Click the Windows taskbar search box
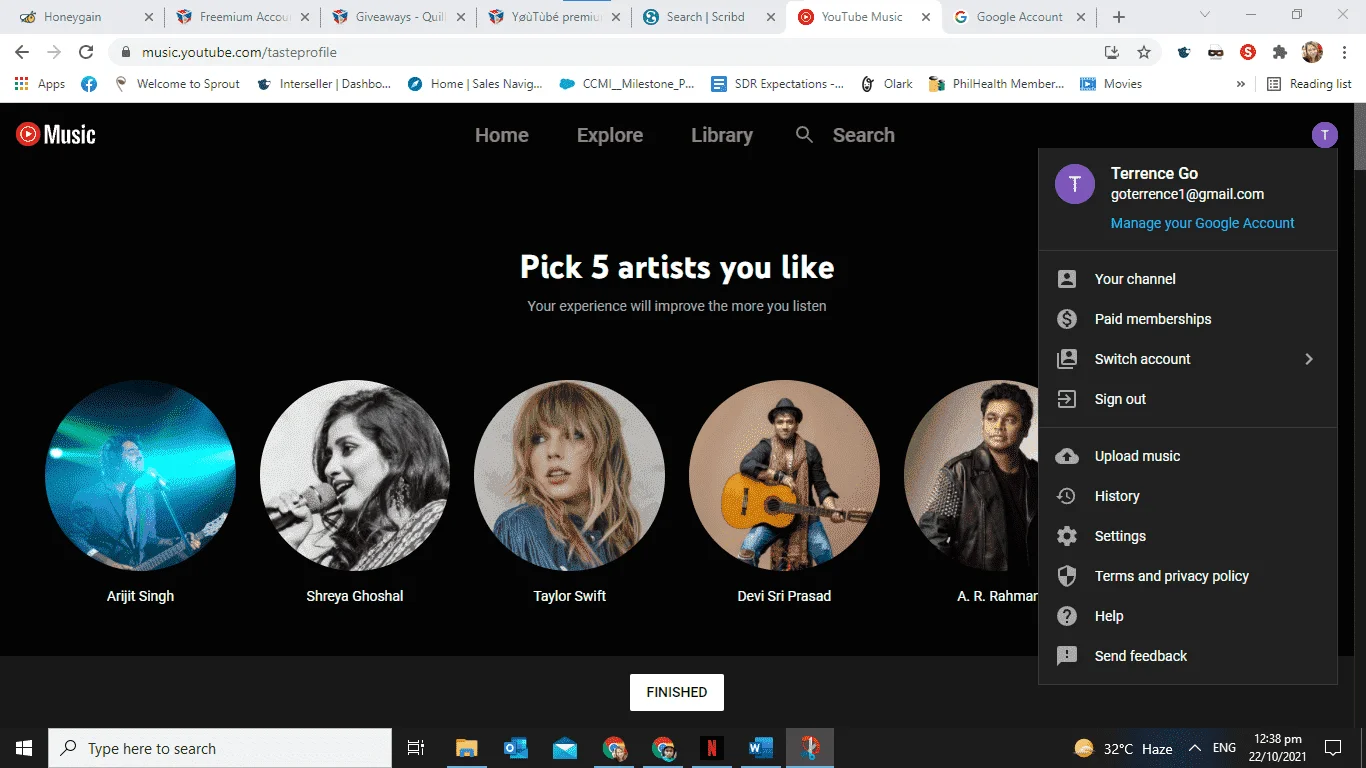1366x768 pixels. tap(220, 748)
